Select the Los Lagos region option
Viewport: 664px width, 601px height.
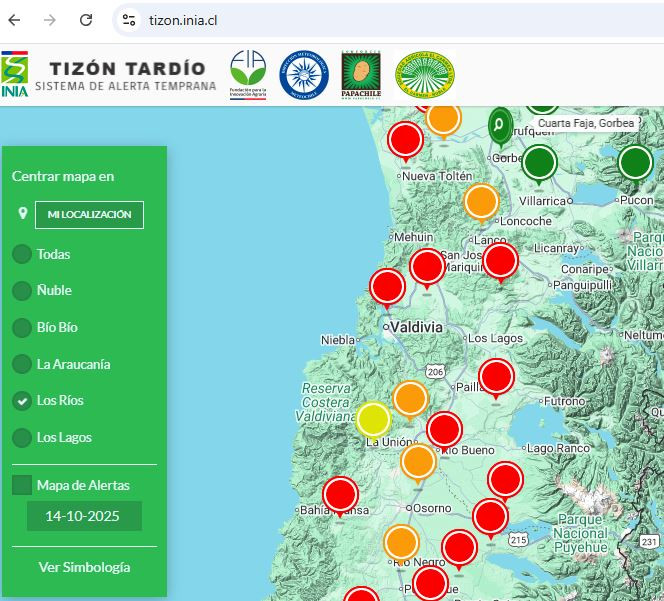(22, 437)
